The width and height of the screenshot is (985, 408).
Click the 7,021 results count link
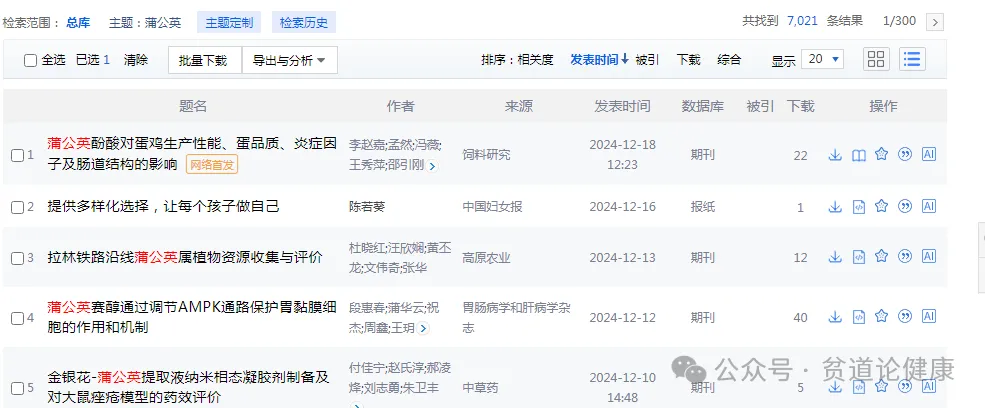[x=802, y=21]
